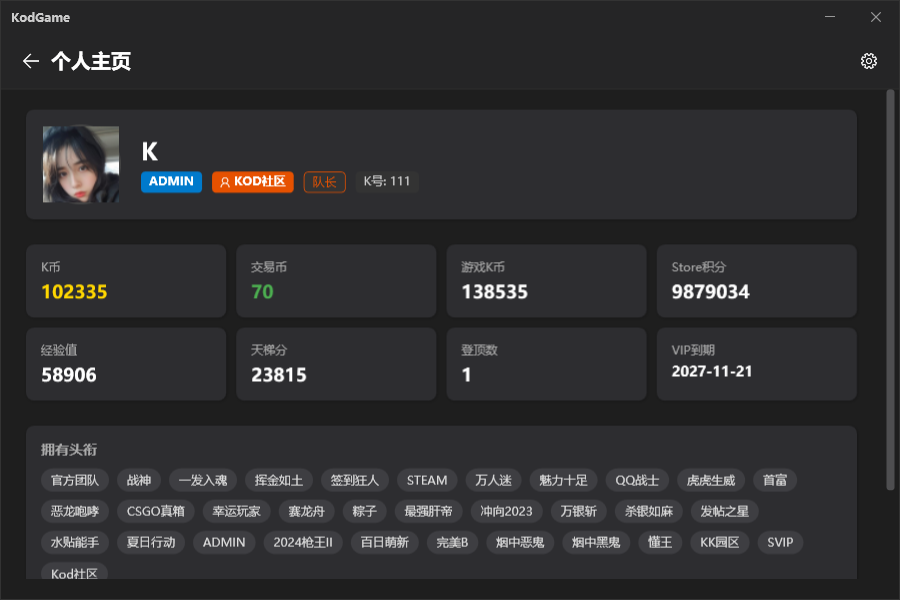Click the 天梯分 ladder score card
This screenshot has height=600, width=900.
click(x=336, y=364)
